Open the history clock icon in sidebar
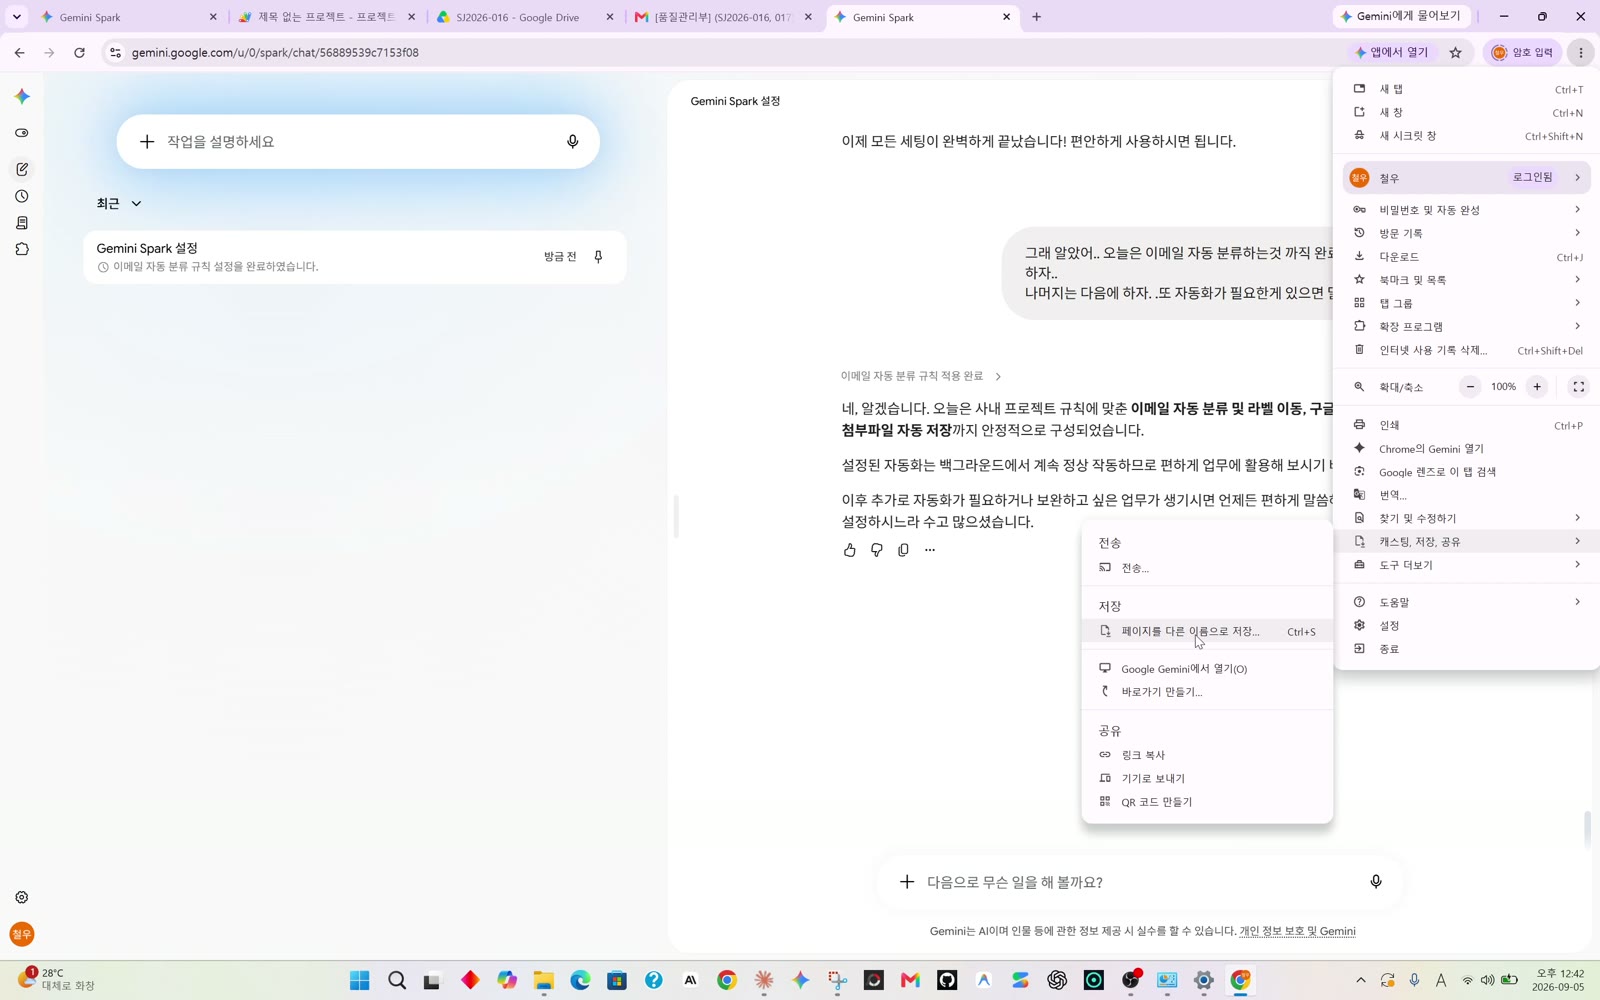The image size is (1600, 1000). (x=22, y=196)
